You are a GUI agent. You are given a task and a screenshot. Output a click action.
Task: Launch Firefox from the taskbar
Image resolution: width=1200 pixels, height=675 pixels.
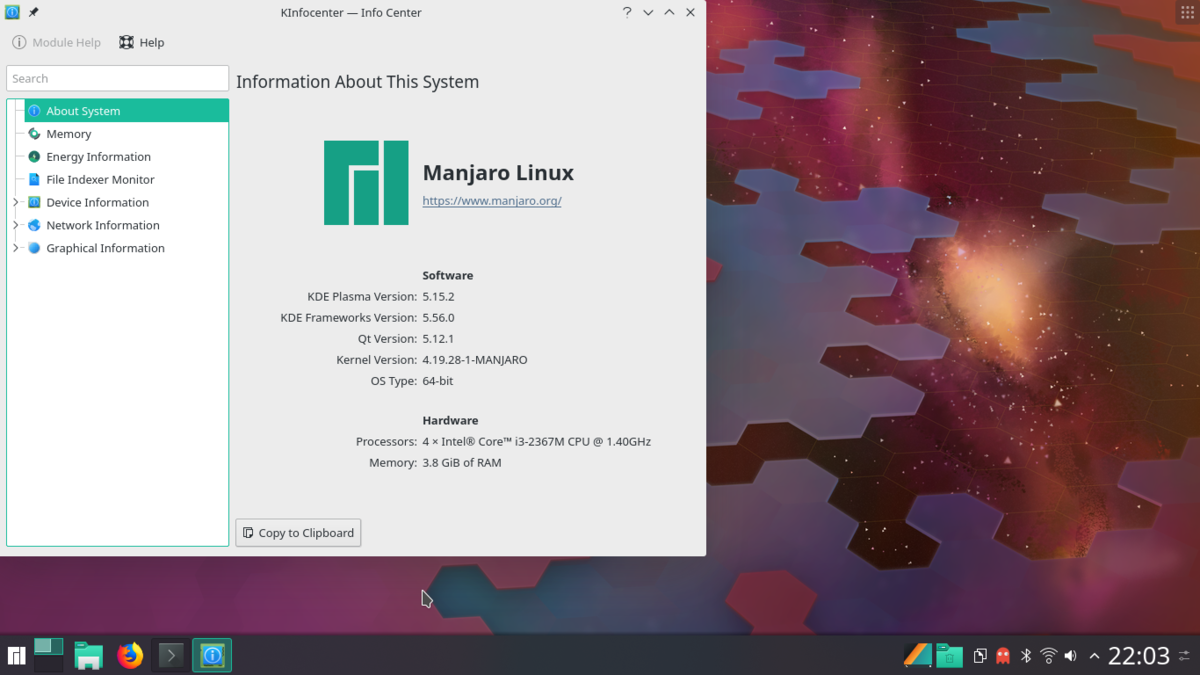pos(130,656)
